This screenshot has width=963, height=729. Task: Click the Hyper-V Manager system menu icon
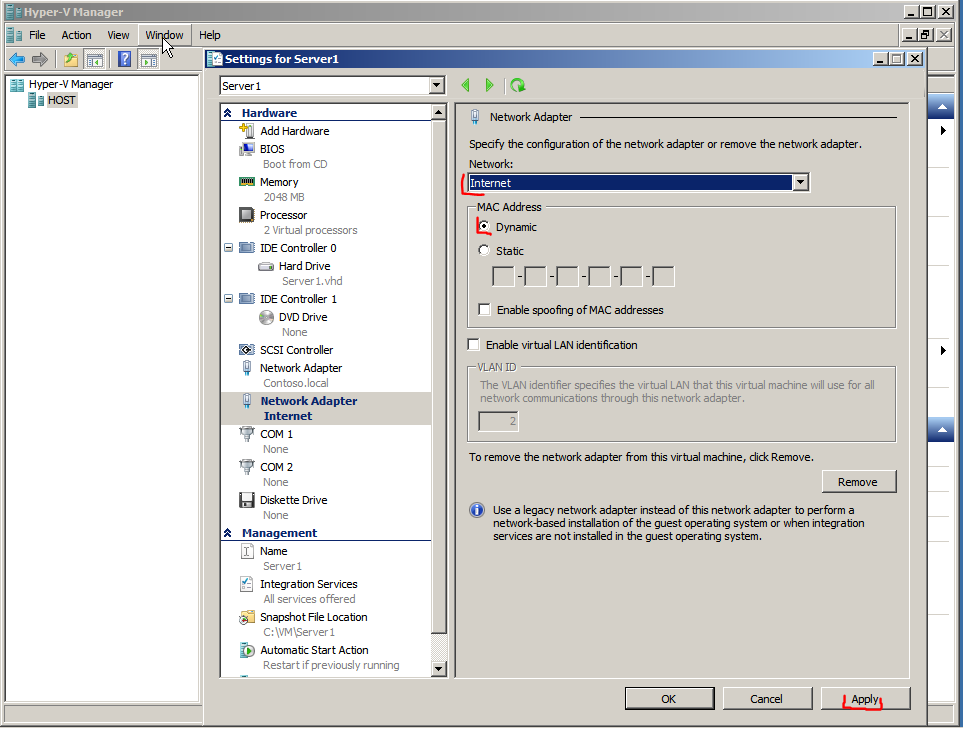pos(14,12)
